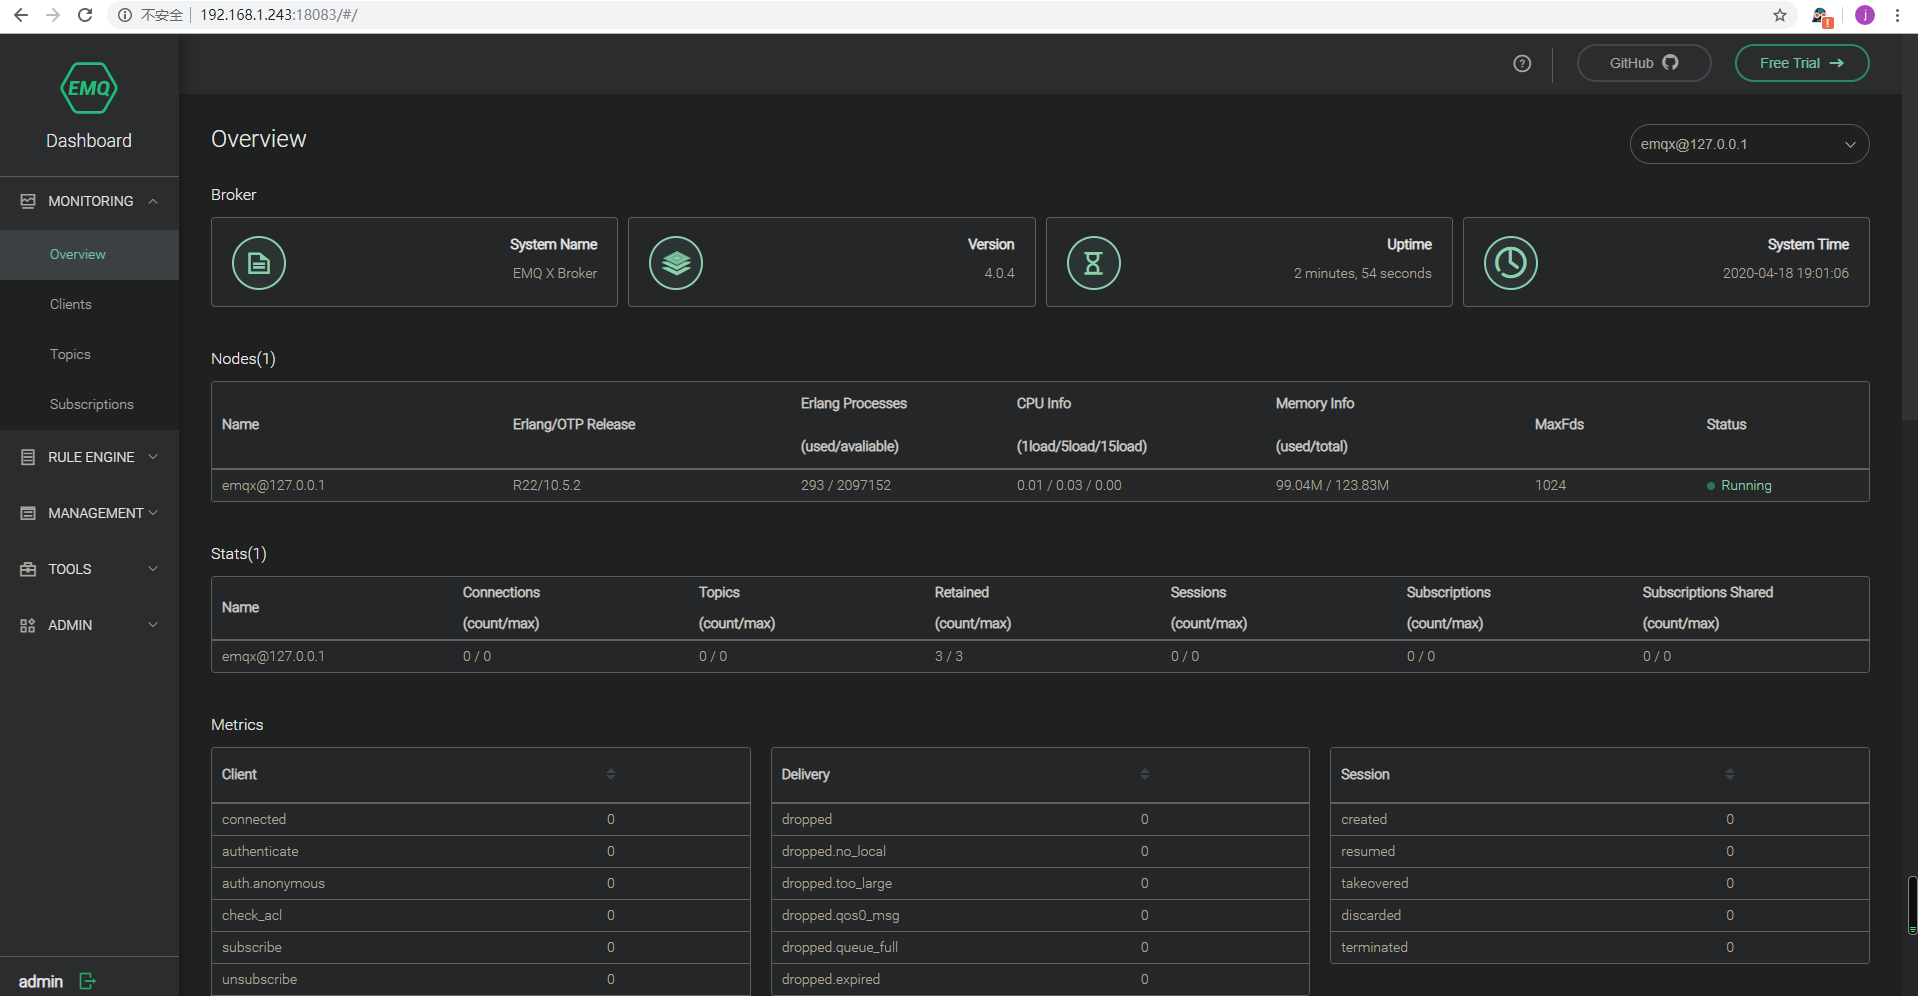Expand the ADMIN menu
Viewport: 1918px width, 996px height.
89,625
